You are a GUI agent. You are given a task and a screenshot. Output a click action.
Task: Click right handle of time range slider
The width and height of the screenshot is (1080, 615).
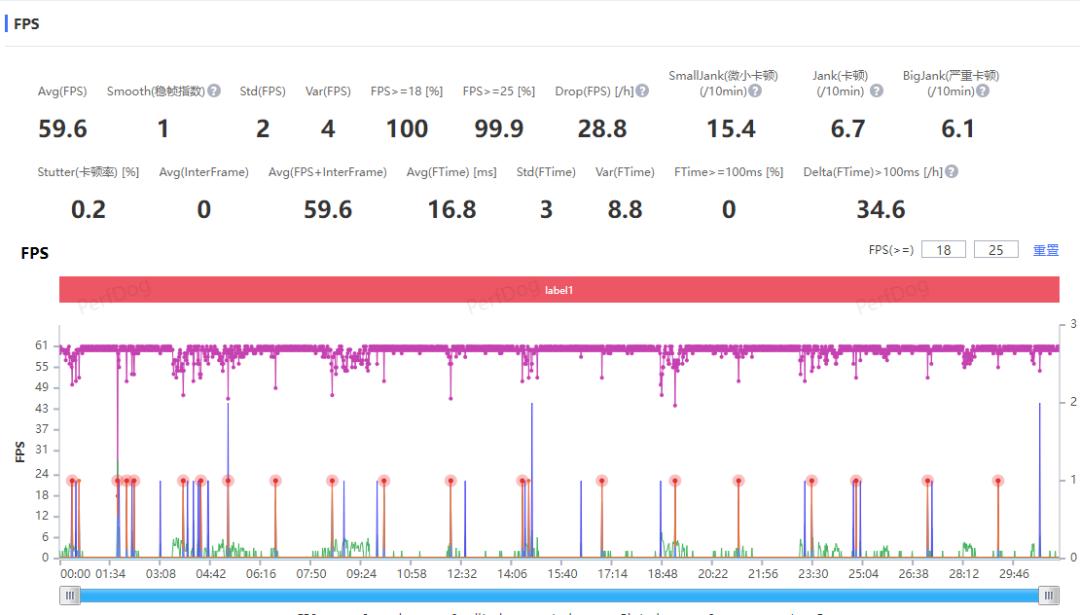1048,595
